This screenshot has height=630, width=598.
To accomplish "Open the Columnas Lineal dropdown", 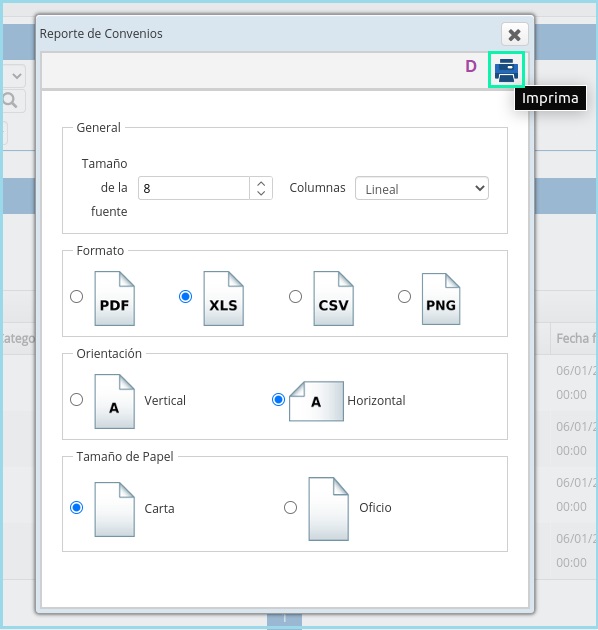I will 422,188.
